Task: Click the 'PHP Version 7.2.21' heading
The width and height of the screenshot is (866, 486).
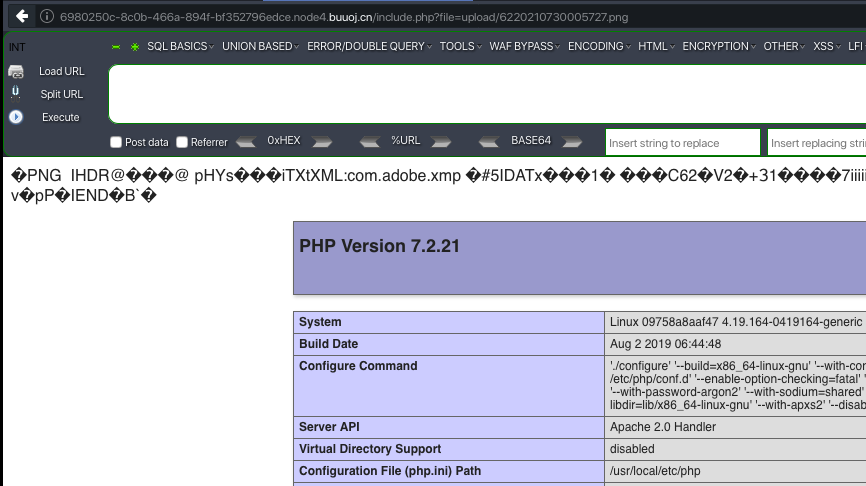Action: [379, 246]
